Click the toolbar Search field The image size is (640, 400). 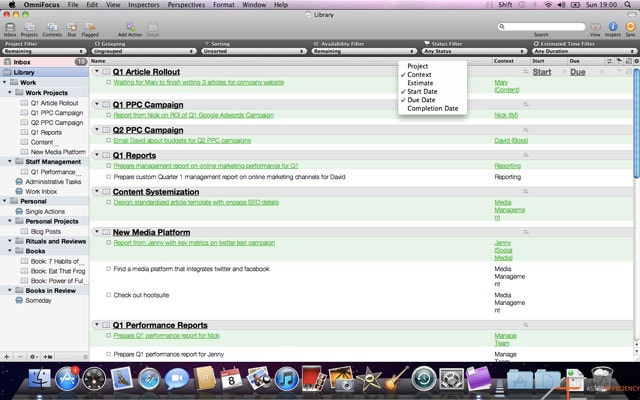pos(541,27)
